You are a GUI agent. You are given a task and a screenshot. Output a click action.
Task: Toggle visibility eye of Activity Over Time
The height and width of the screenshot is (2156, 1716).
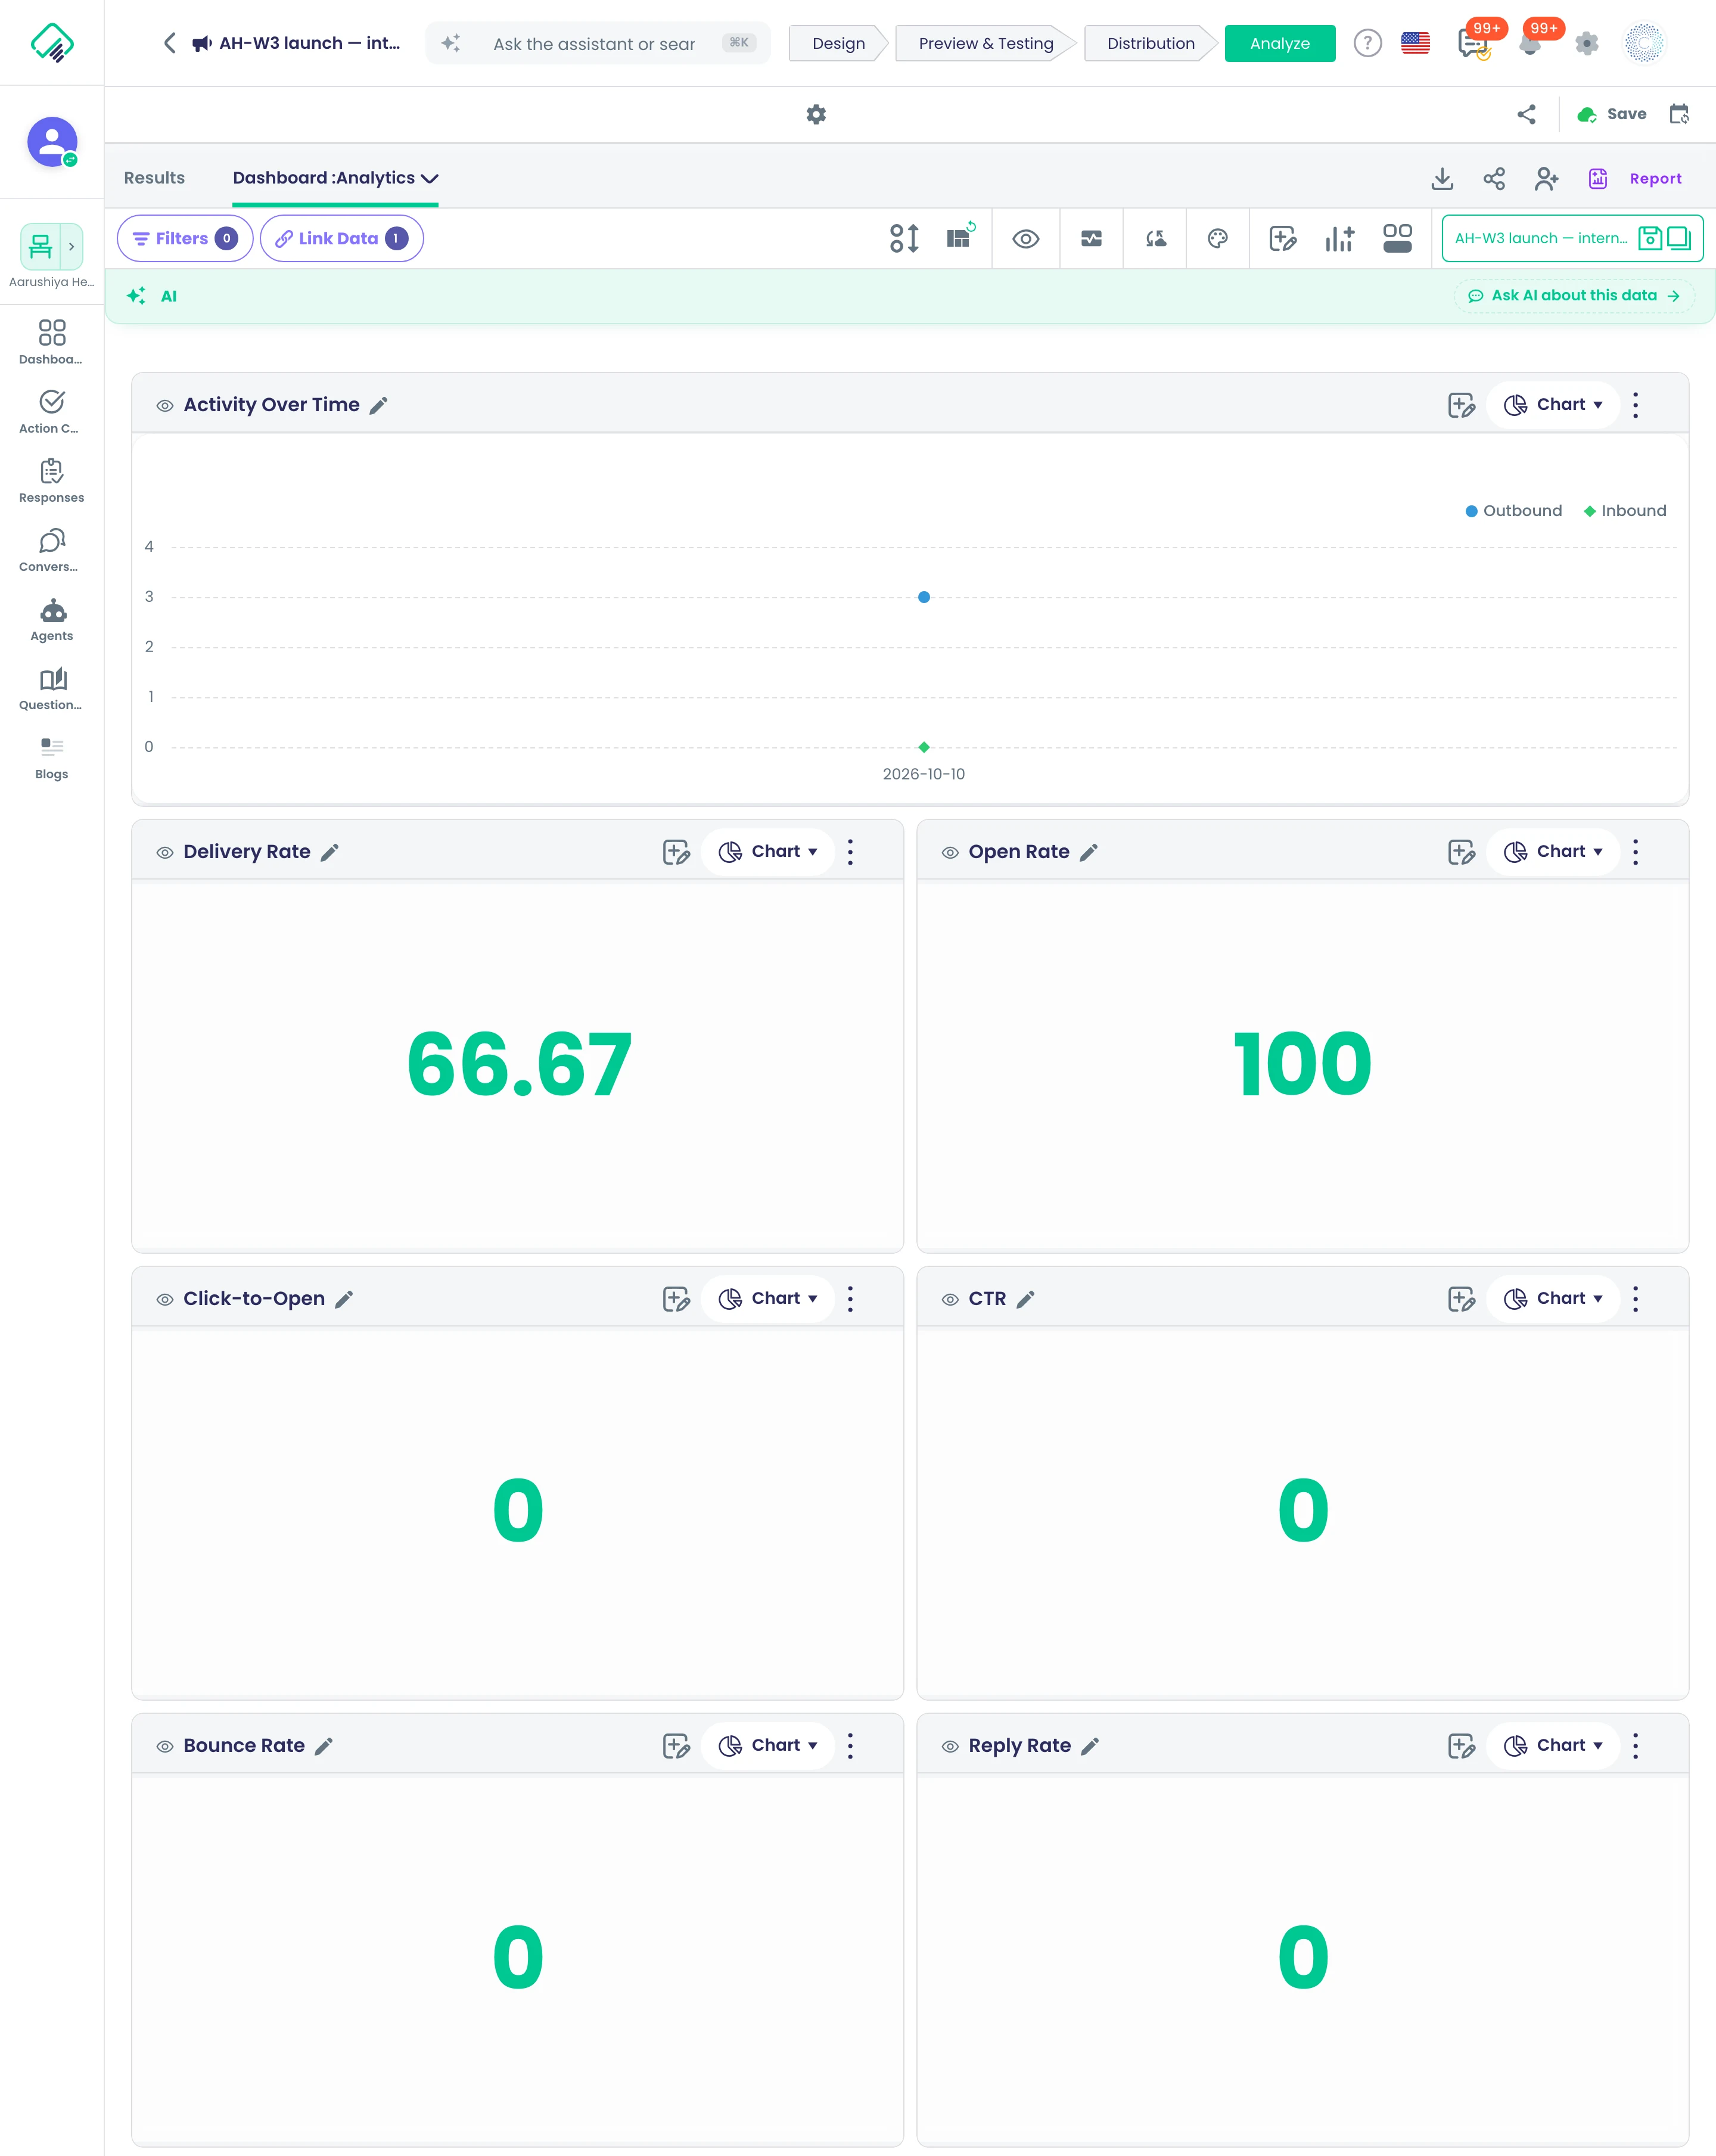(x=165, y=405)
